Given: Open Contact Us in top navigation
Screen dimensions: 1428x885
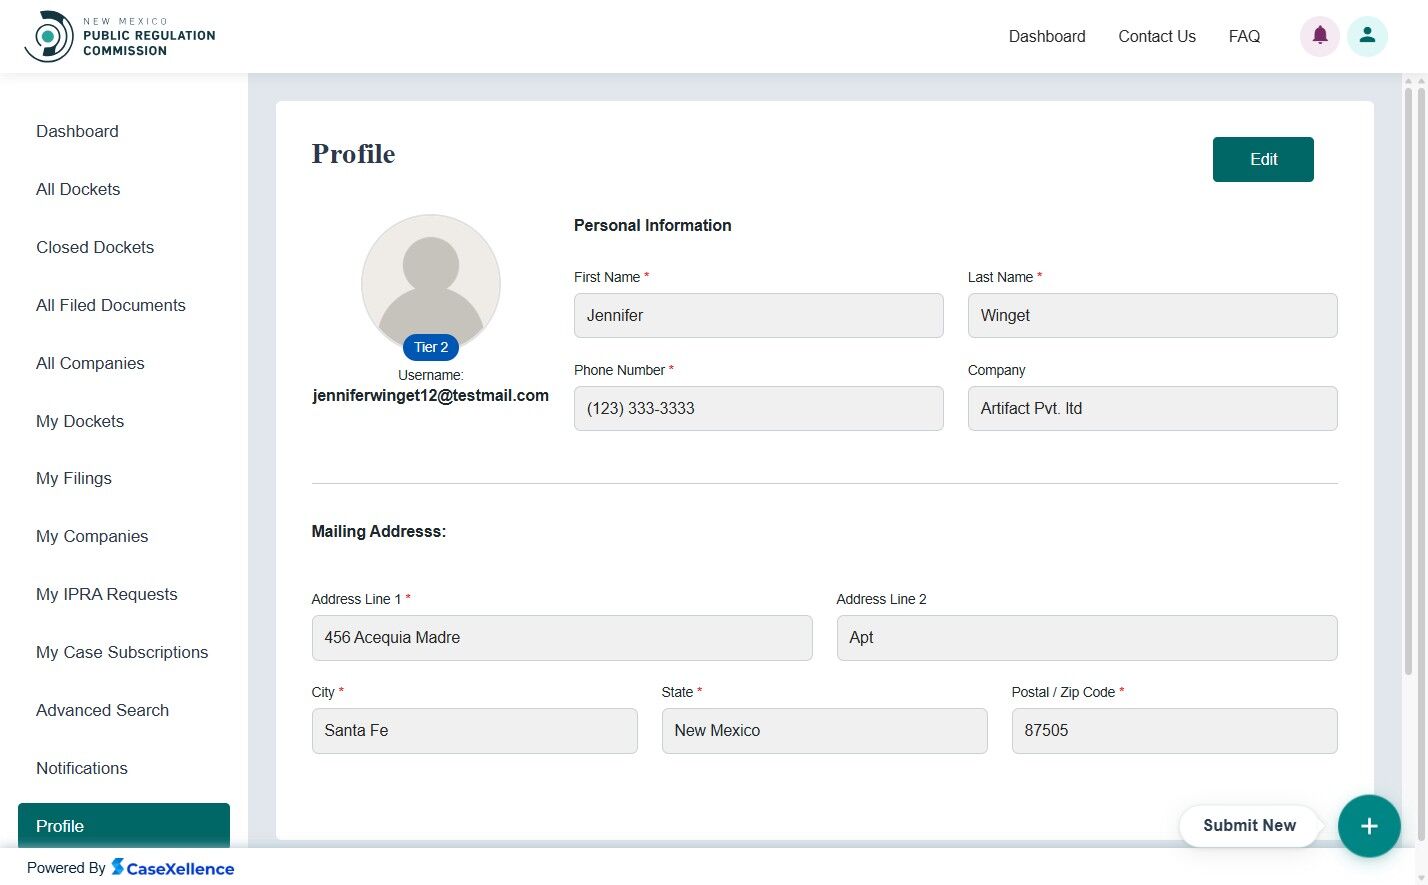Looking at the screenshot, I should click(1157, 36).
